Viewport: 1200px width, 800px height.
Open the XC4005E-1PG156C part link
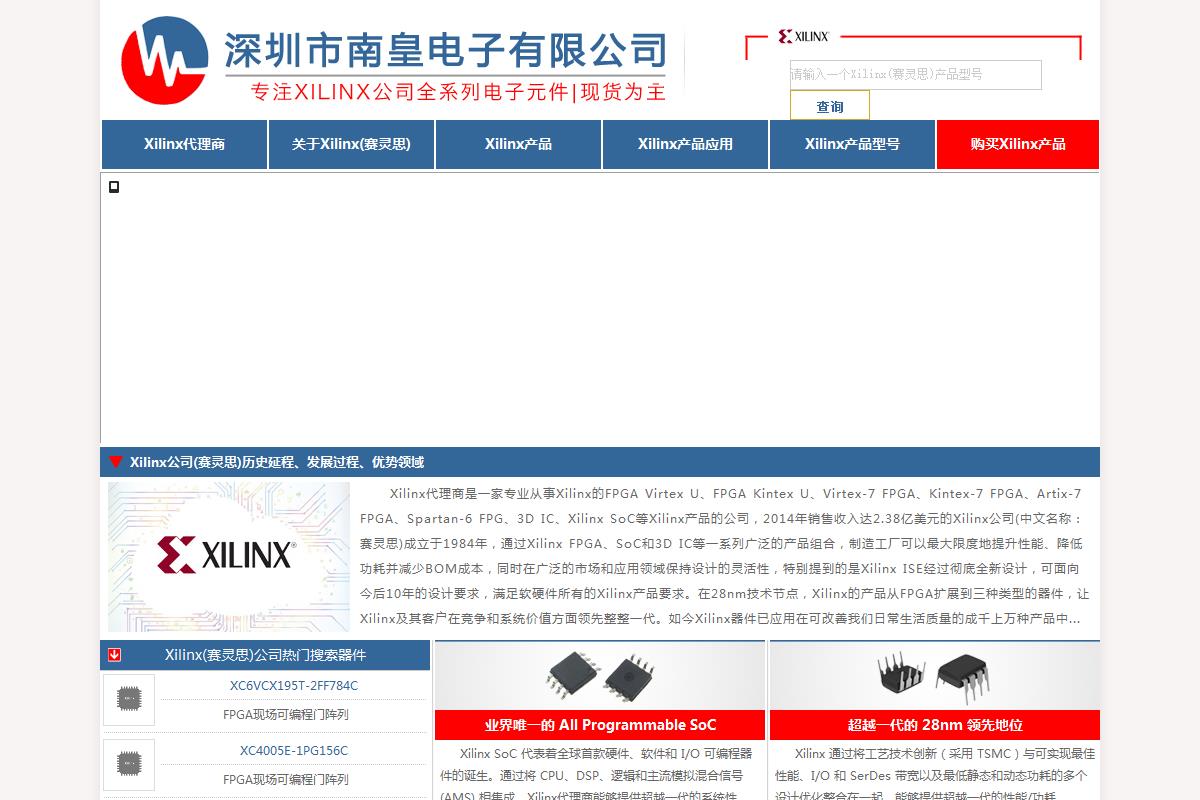tap(294, 751)
